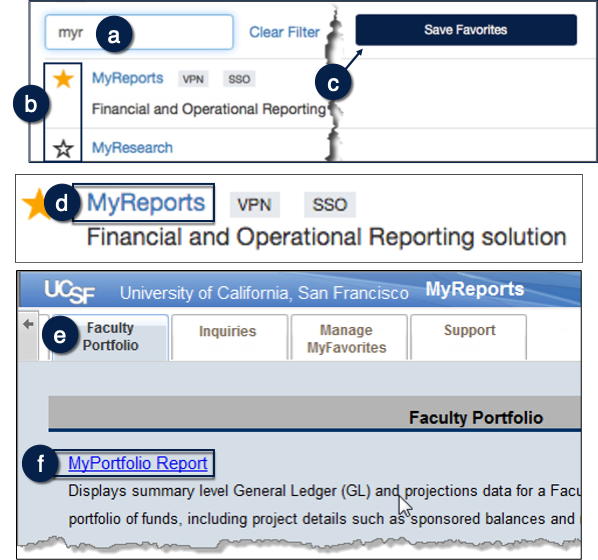Open the large boxed MyReports link

(x=146, y=203)
